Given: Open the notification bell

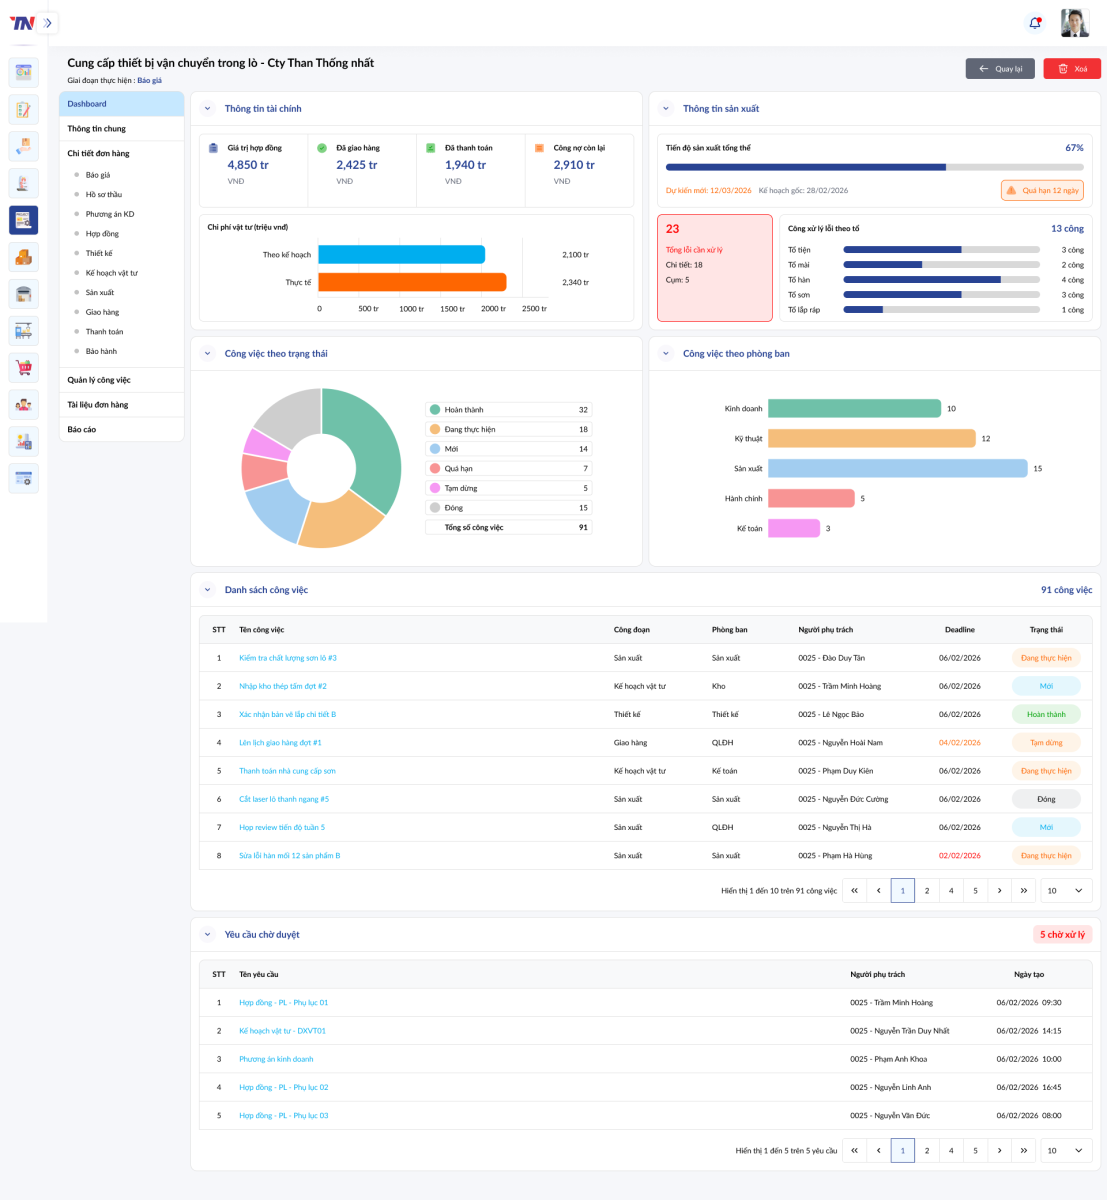Looking at the screenshot, I should pyautogui.click(x=1035, y=23).
